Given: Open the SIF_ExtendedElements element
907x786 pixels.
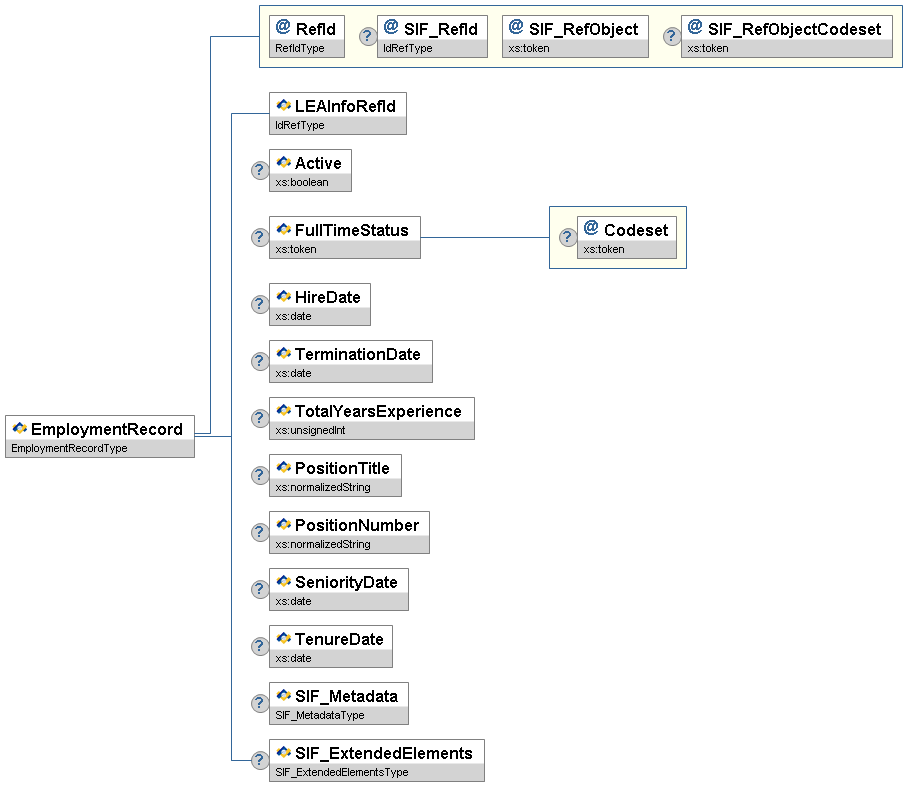Looking at the screenshot, I should click(377, 760).
